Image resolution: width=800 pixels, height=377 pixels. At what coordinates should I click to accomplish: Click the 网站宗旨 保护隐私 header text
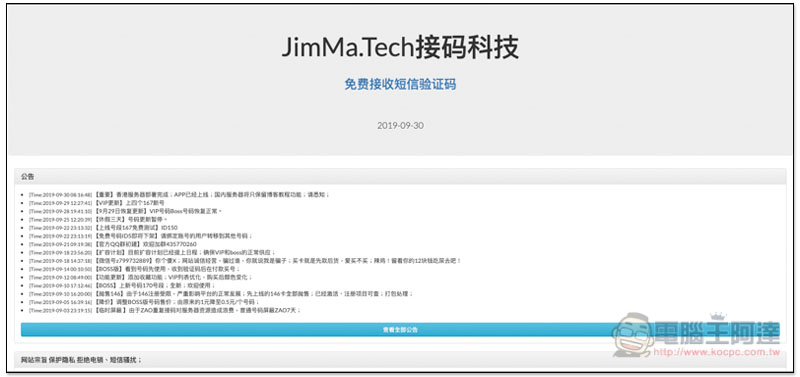click(x=81, y=360)
